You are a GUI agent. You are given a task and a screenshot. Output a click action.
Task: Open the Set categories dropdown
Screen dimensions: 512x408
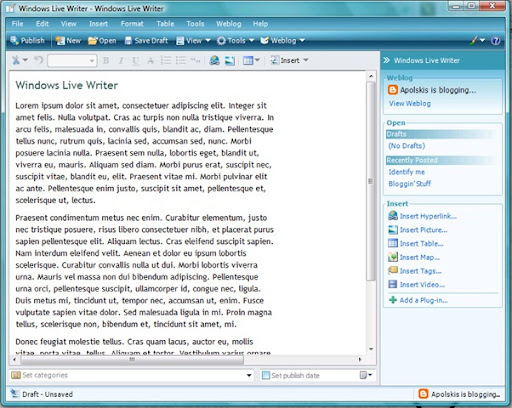coord(249,375)
